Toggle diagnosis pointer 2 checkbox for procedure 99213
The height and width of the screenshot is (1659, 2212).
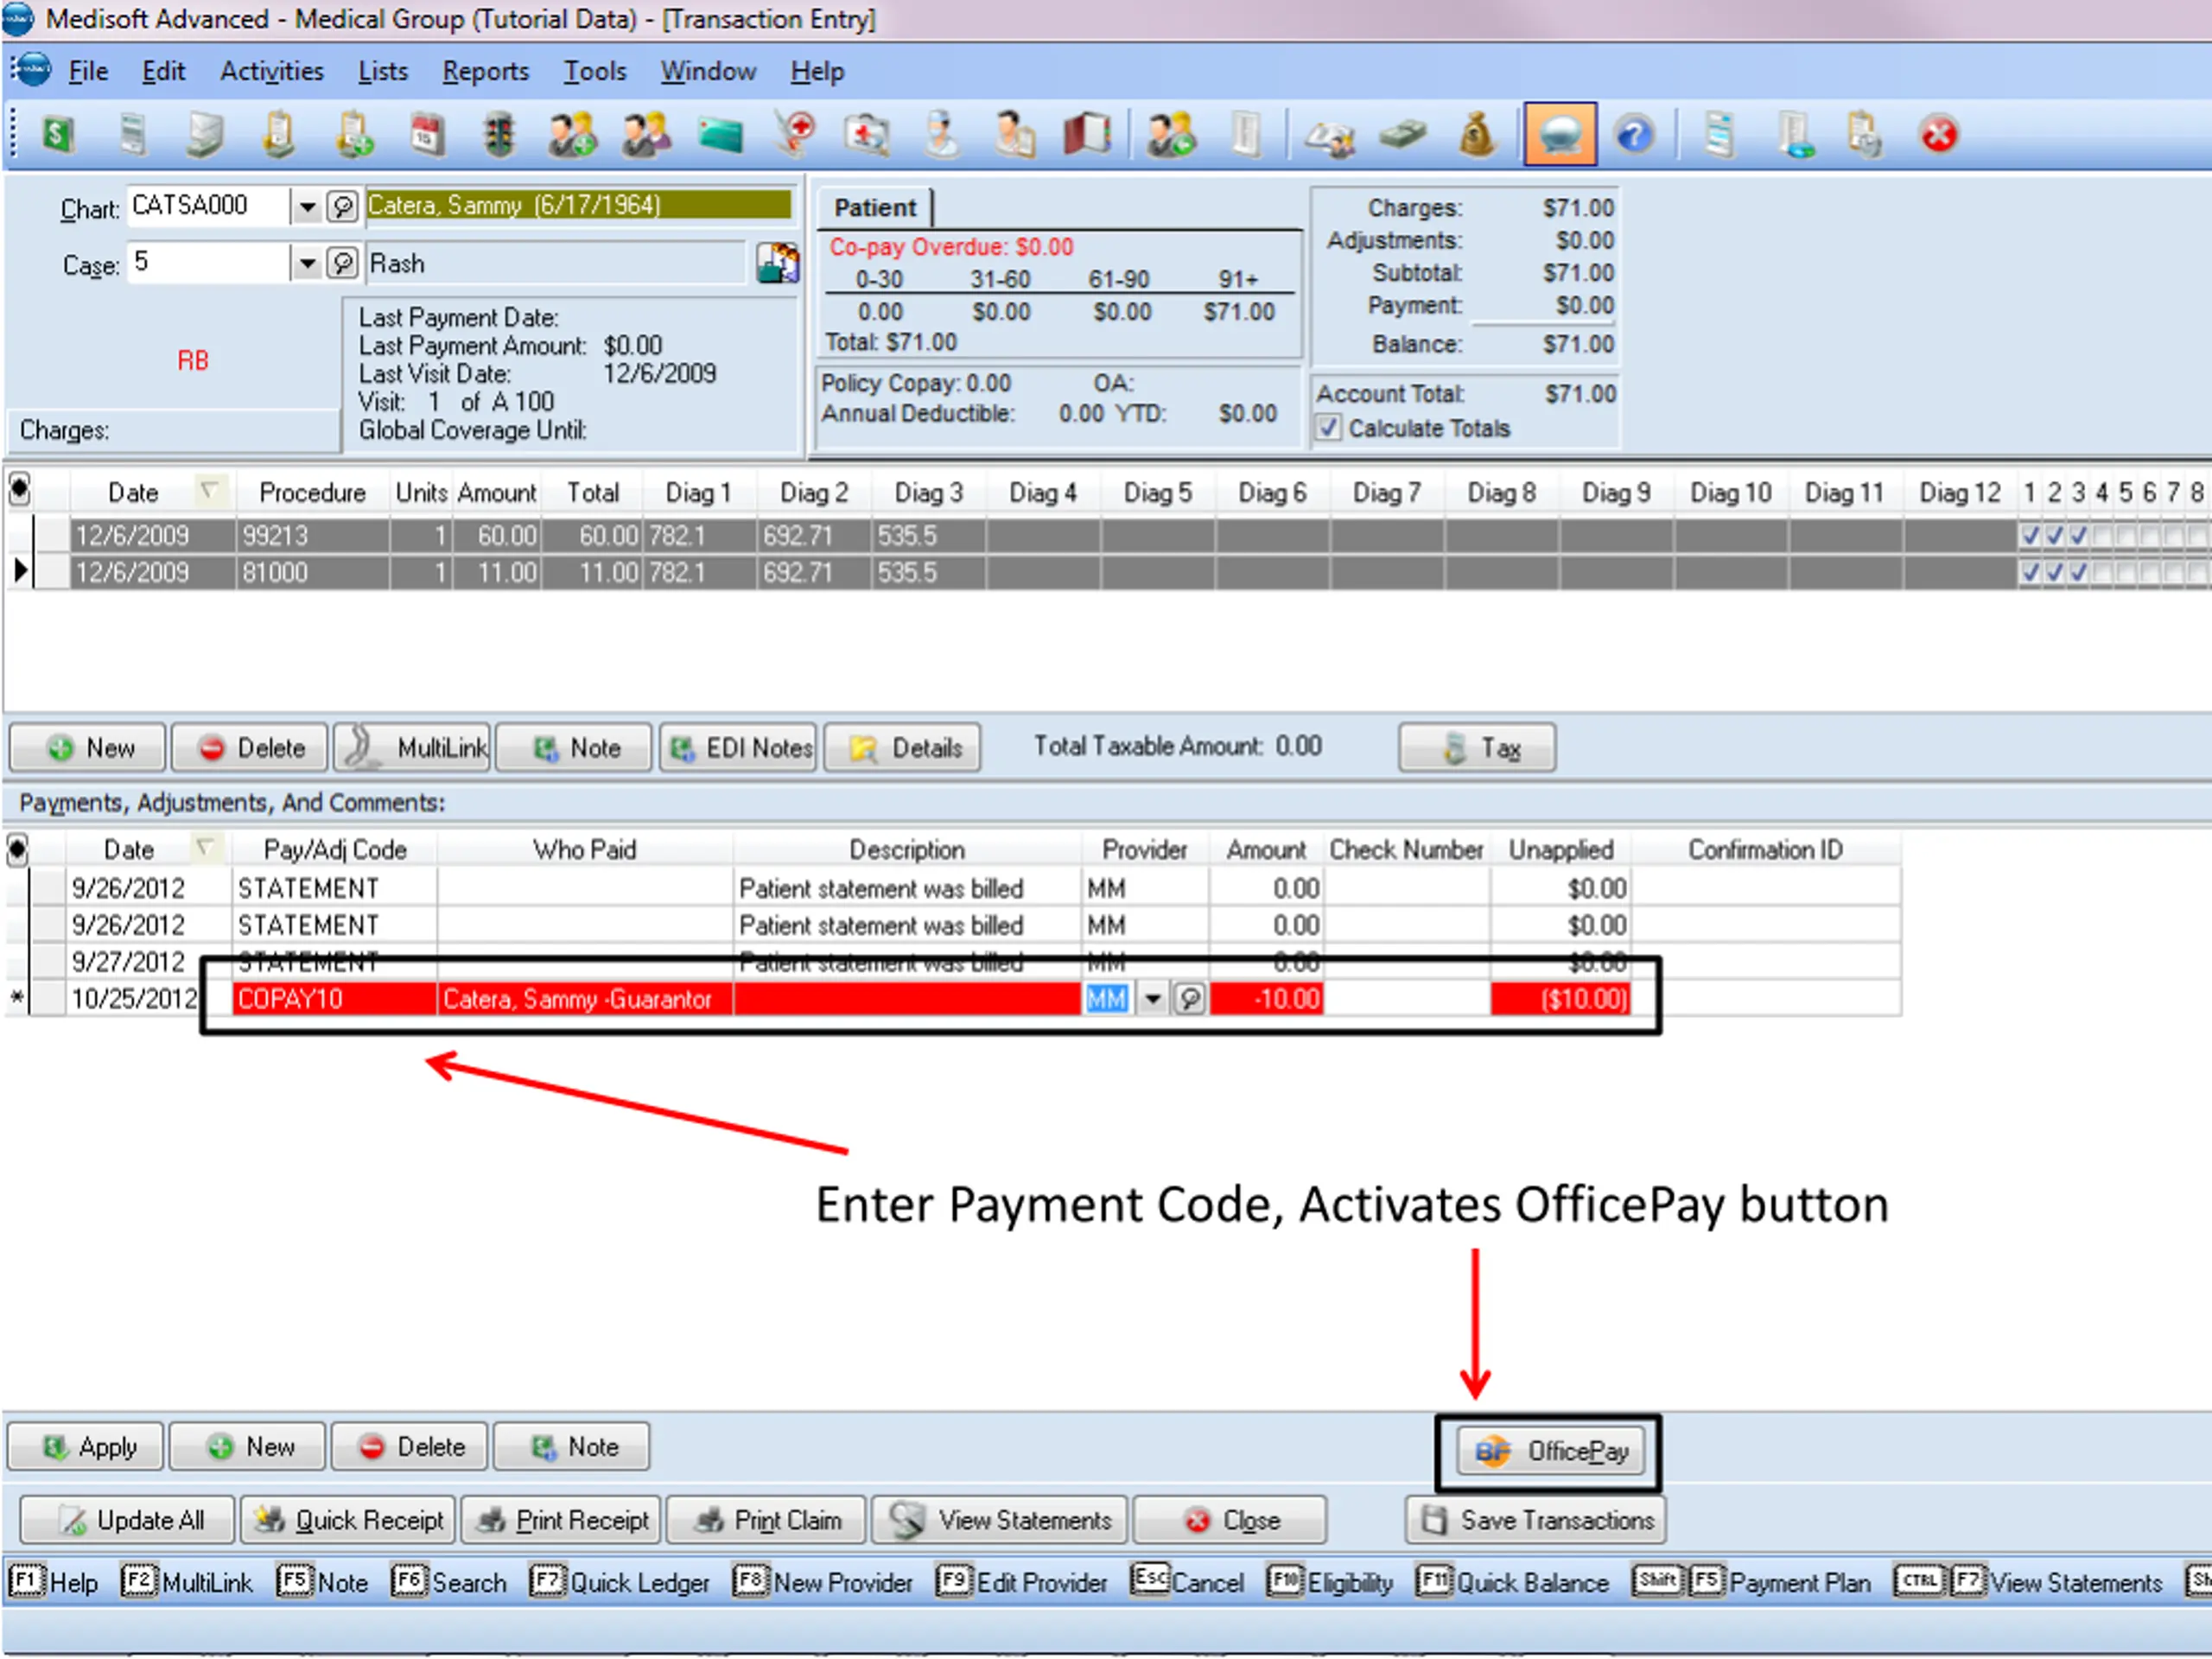tap(2054, 536)
